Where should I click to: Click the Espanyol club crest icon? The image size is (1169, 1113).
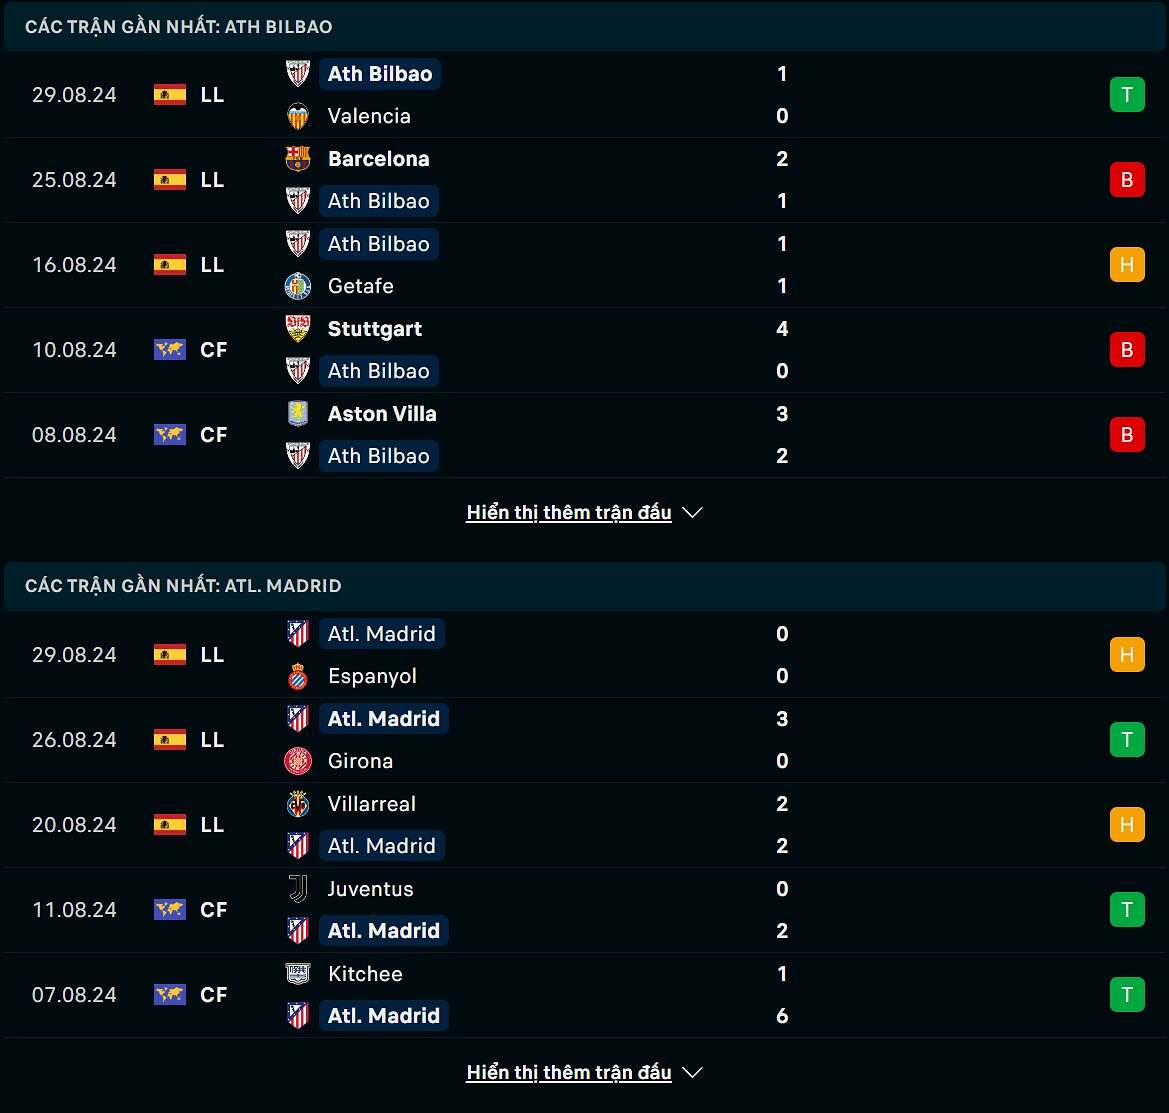pyautogui.click(x=297, y=676)
